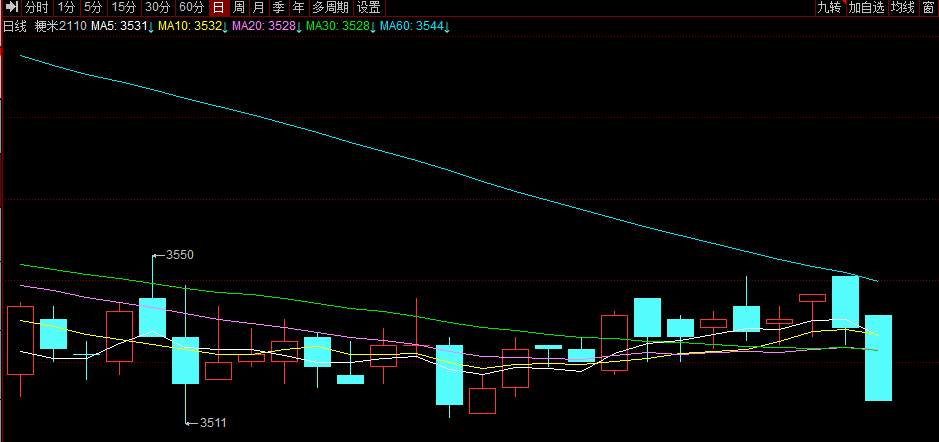
Task: Click the MA10: 3532 legend
Action: coord(193,26)
